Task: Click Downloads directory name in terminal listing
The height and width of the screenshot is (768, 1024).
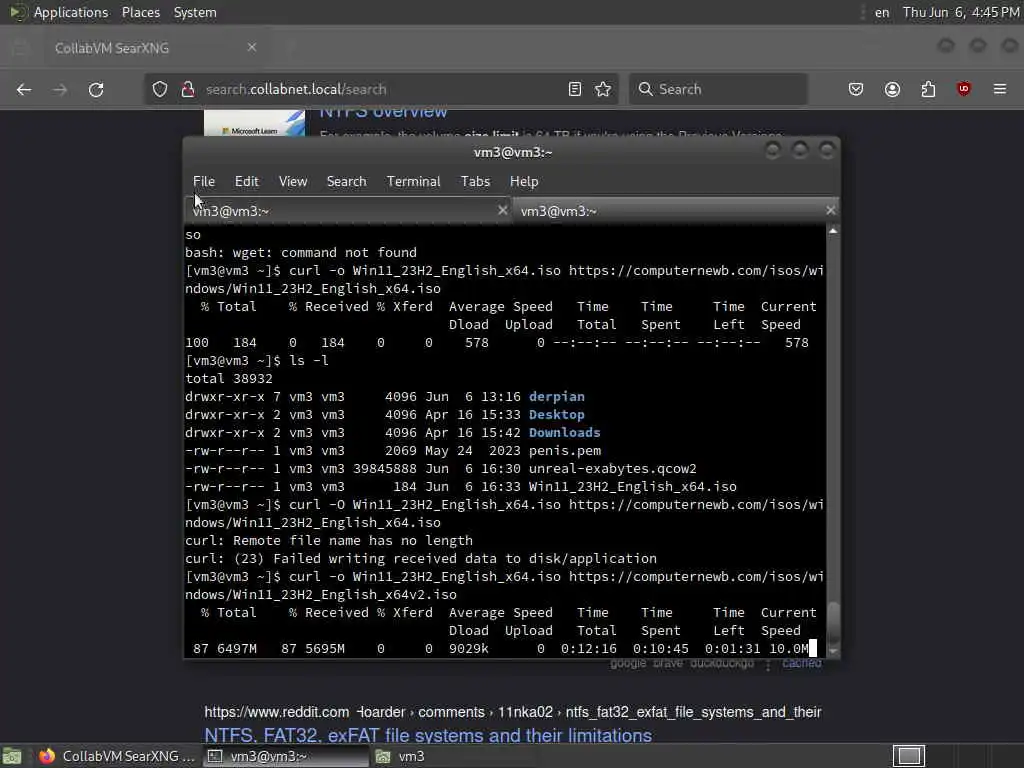Action: click(x=564, y=432)
